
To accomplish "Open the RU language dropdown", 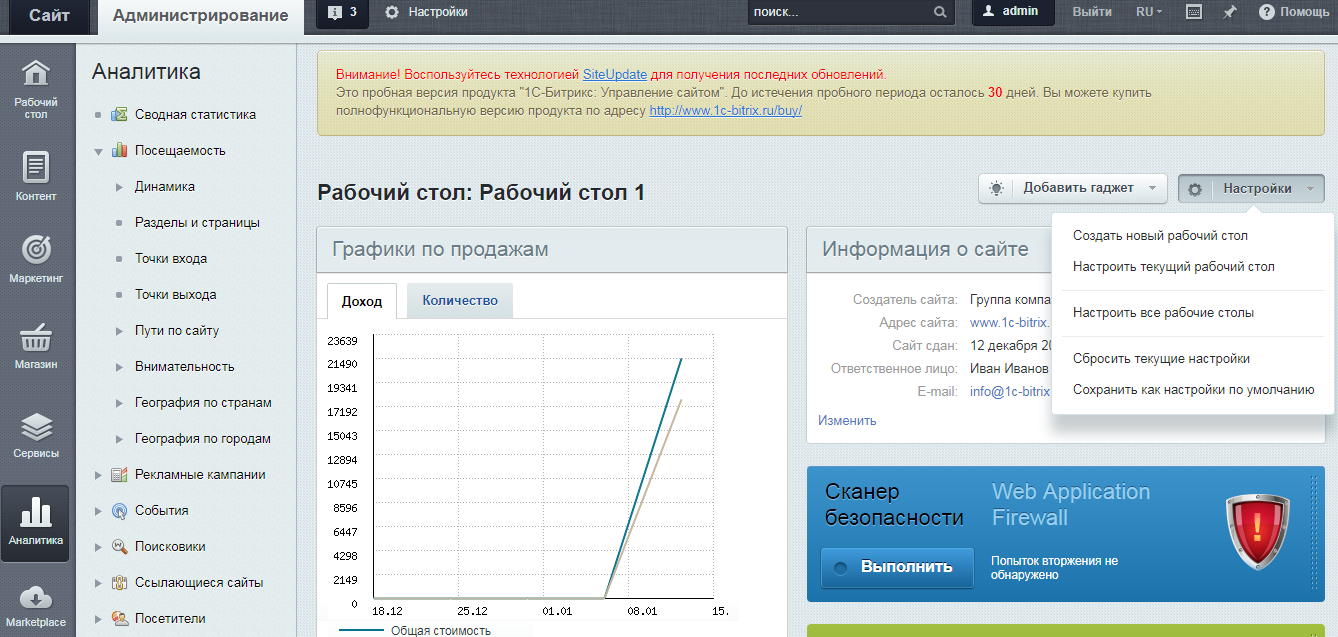I will click(1149, 12).
